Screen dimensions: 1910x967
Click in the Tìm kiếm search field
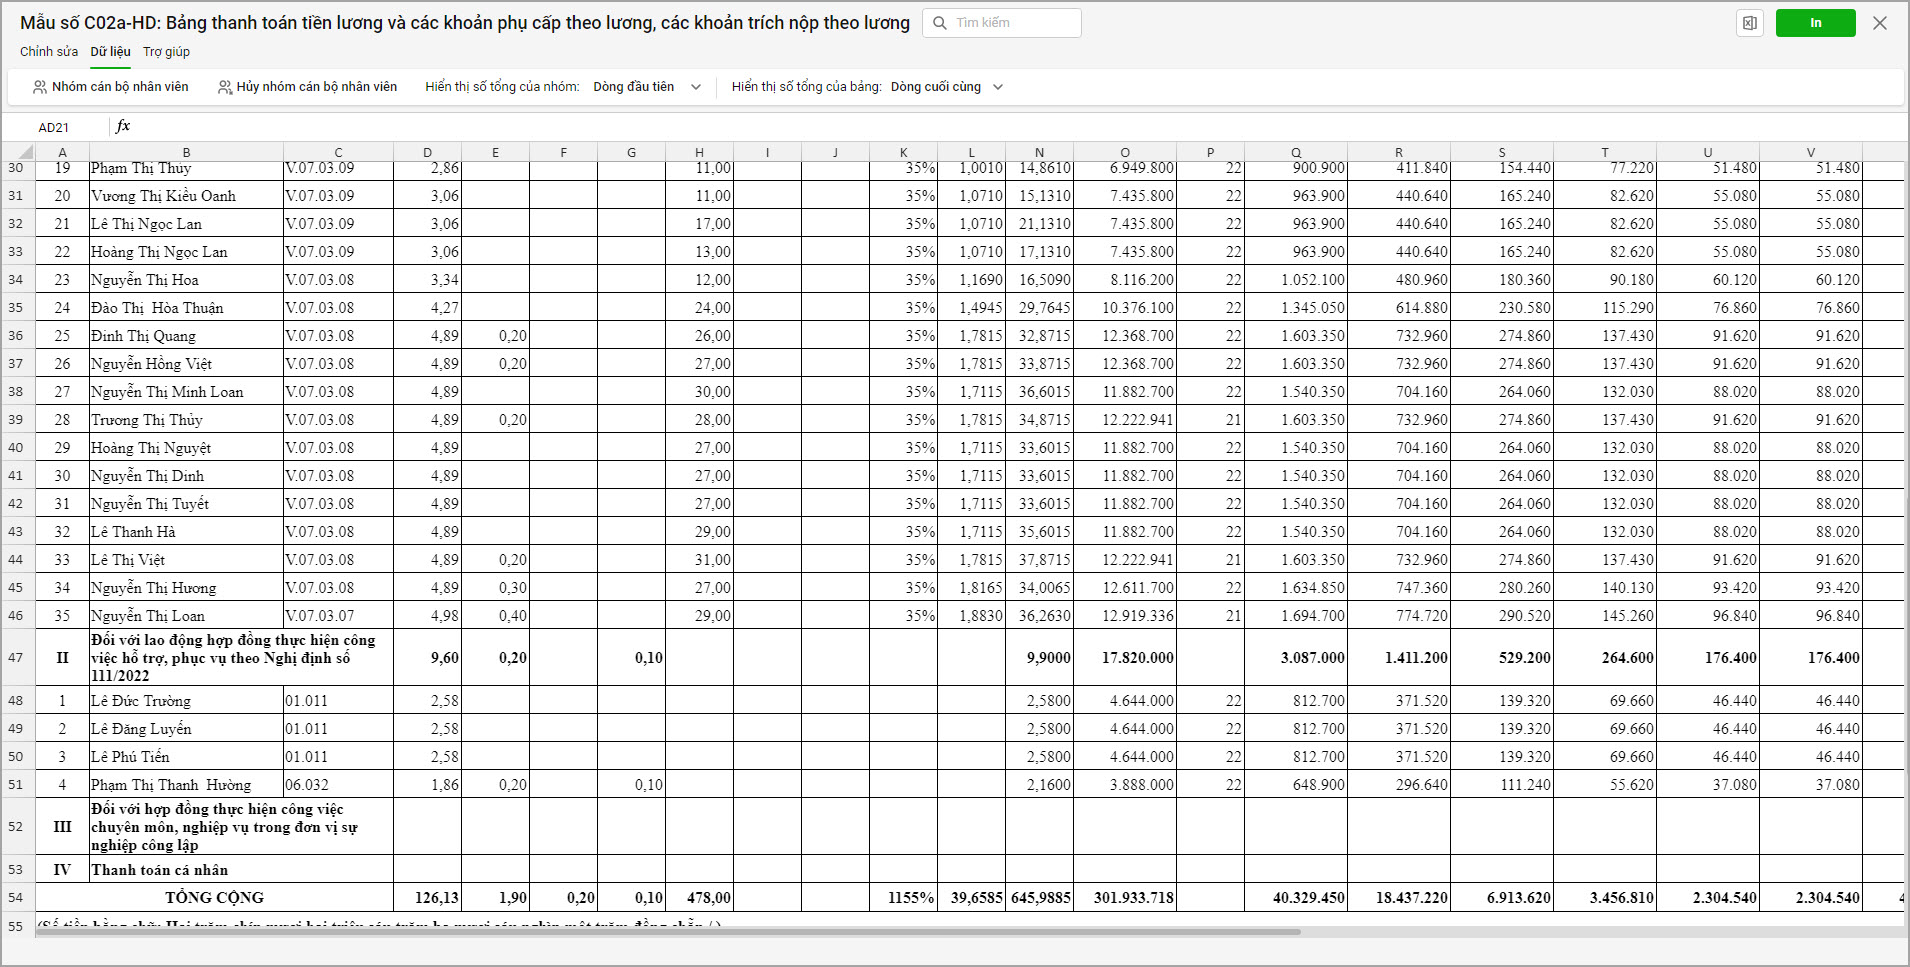[1012, 23]
